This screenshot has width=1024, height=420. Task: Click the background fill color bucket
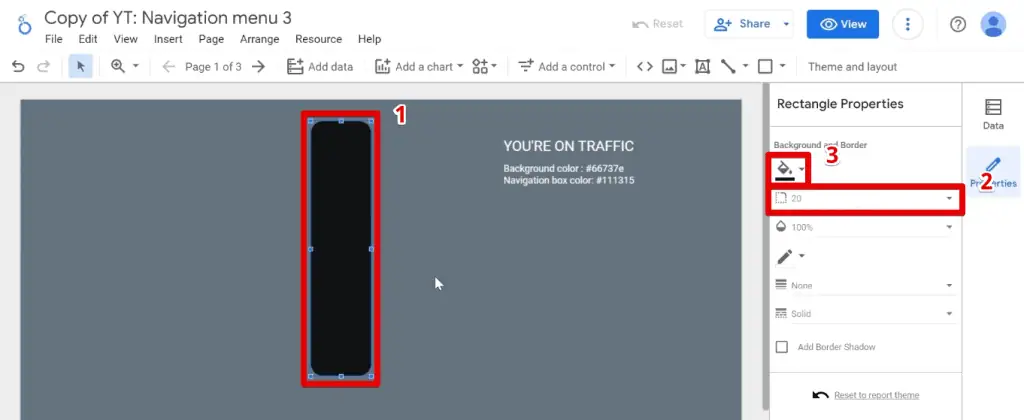click(785, 169)
